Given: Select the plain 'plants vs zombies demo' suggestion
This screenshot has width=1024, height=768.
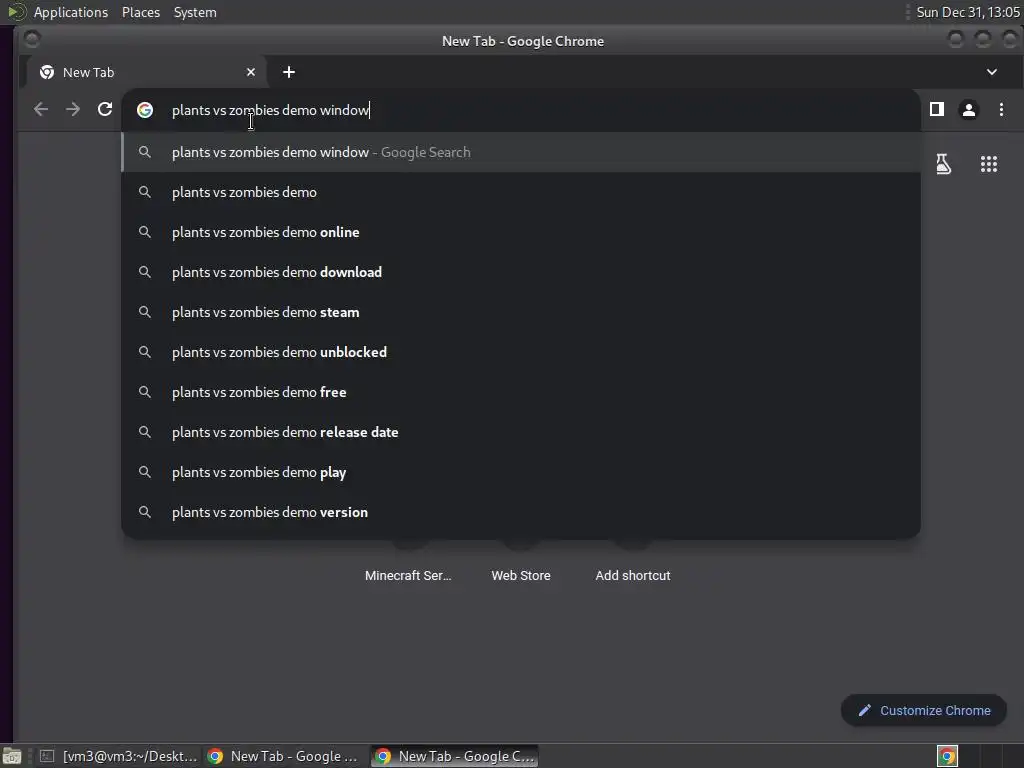Looking at the screenshot, I should pyautogui.click(x=521, y=192).
